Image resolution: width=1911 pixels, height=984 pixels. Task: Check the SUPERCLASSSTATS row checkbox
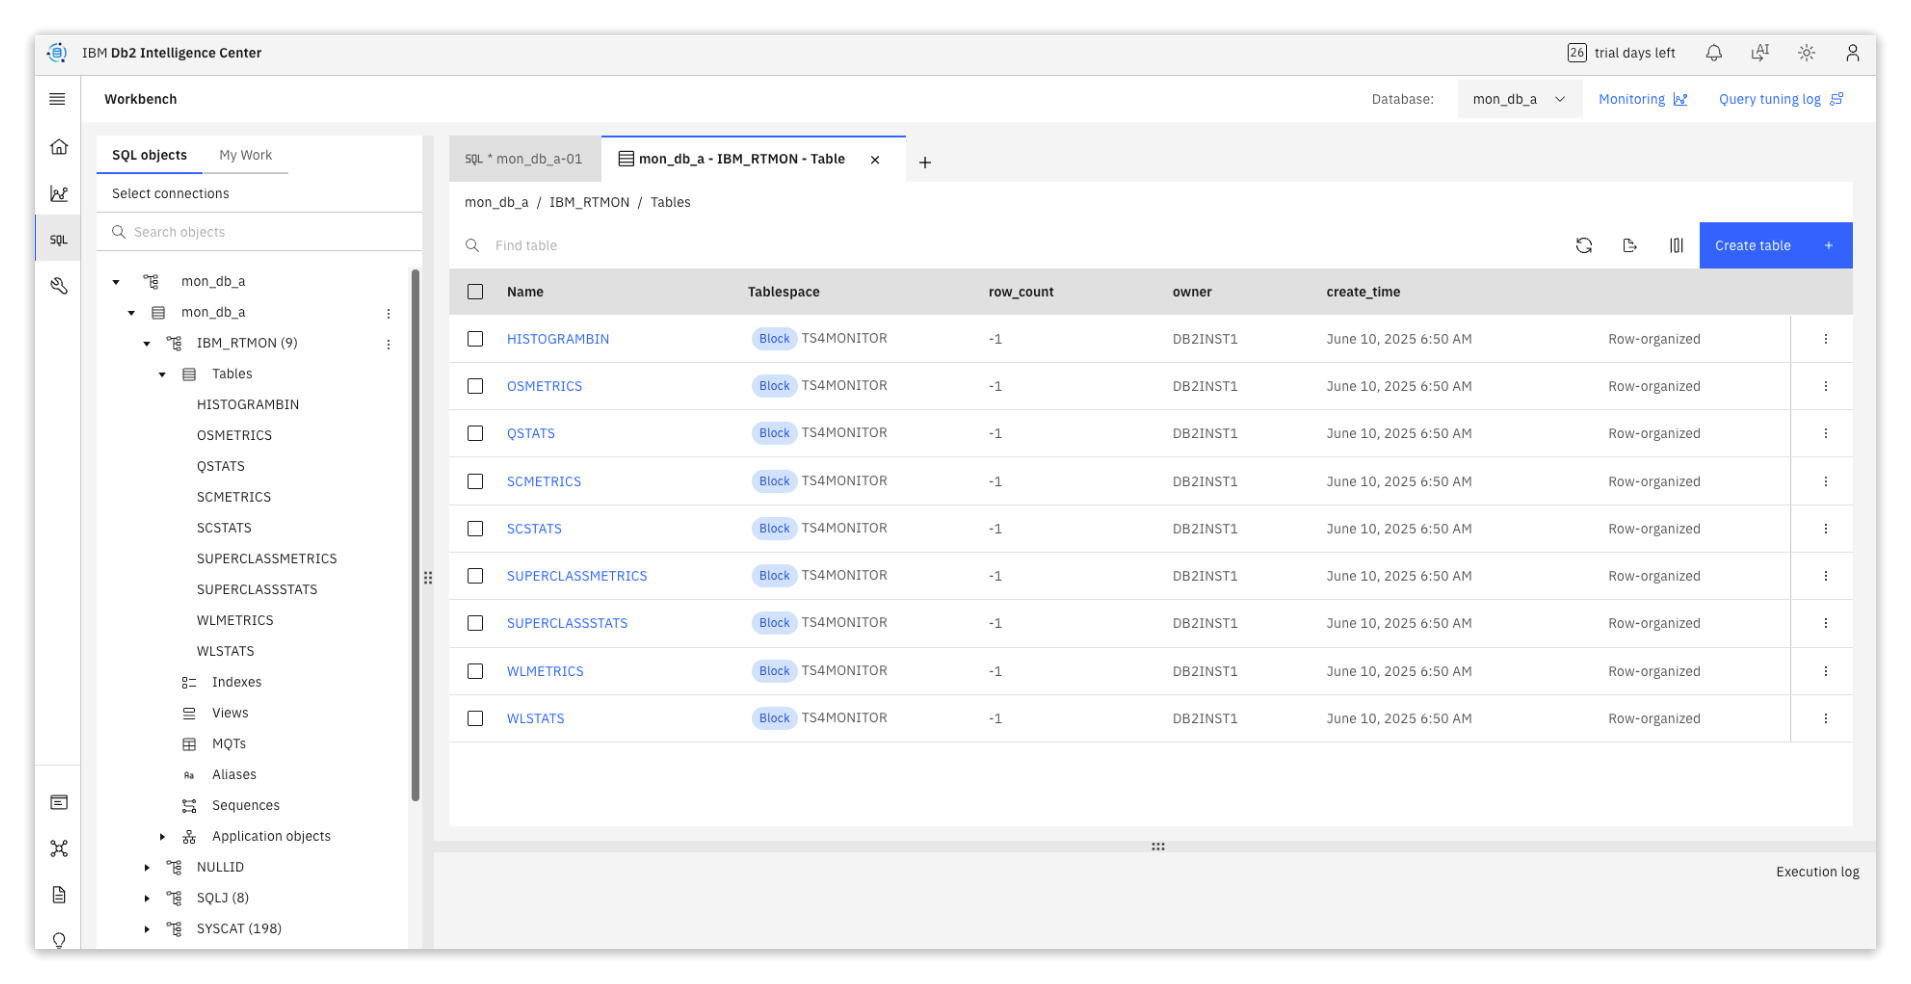(475, 623)
